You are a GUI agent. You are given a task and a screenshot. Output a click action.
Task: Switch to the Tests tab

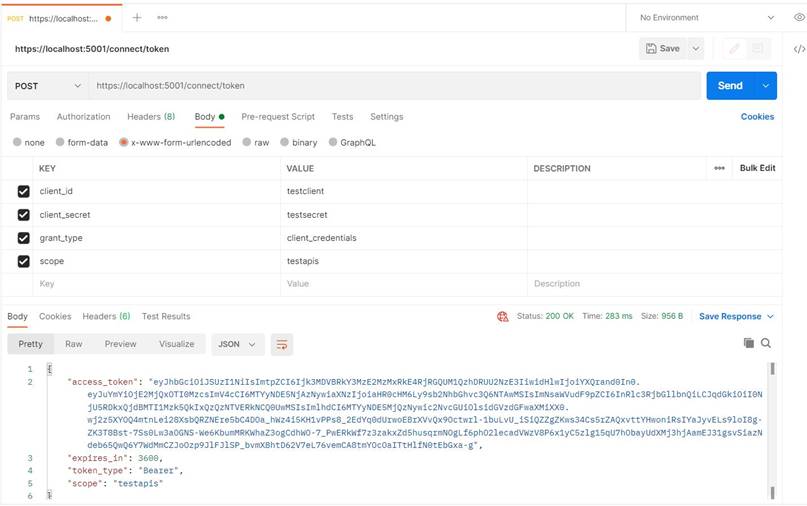pyautogui.click(x=342, y=117)
